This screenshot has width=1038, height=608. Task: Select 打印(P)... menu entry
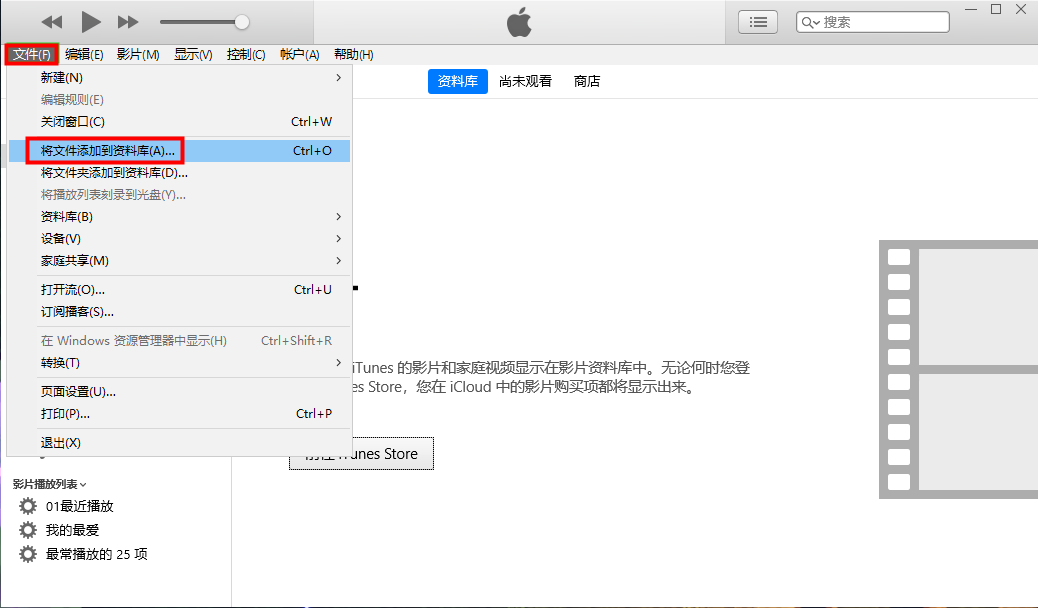coord(179,414)
